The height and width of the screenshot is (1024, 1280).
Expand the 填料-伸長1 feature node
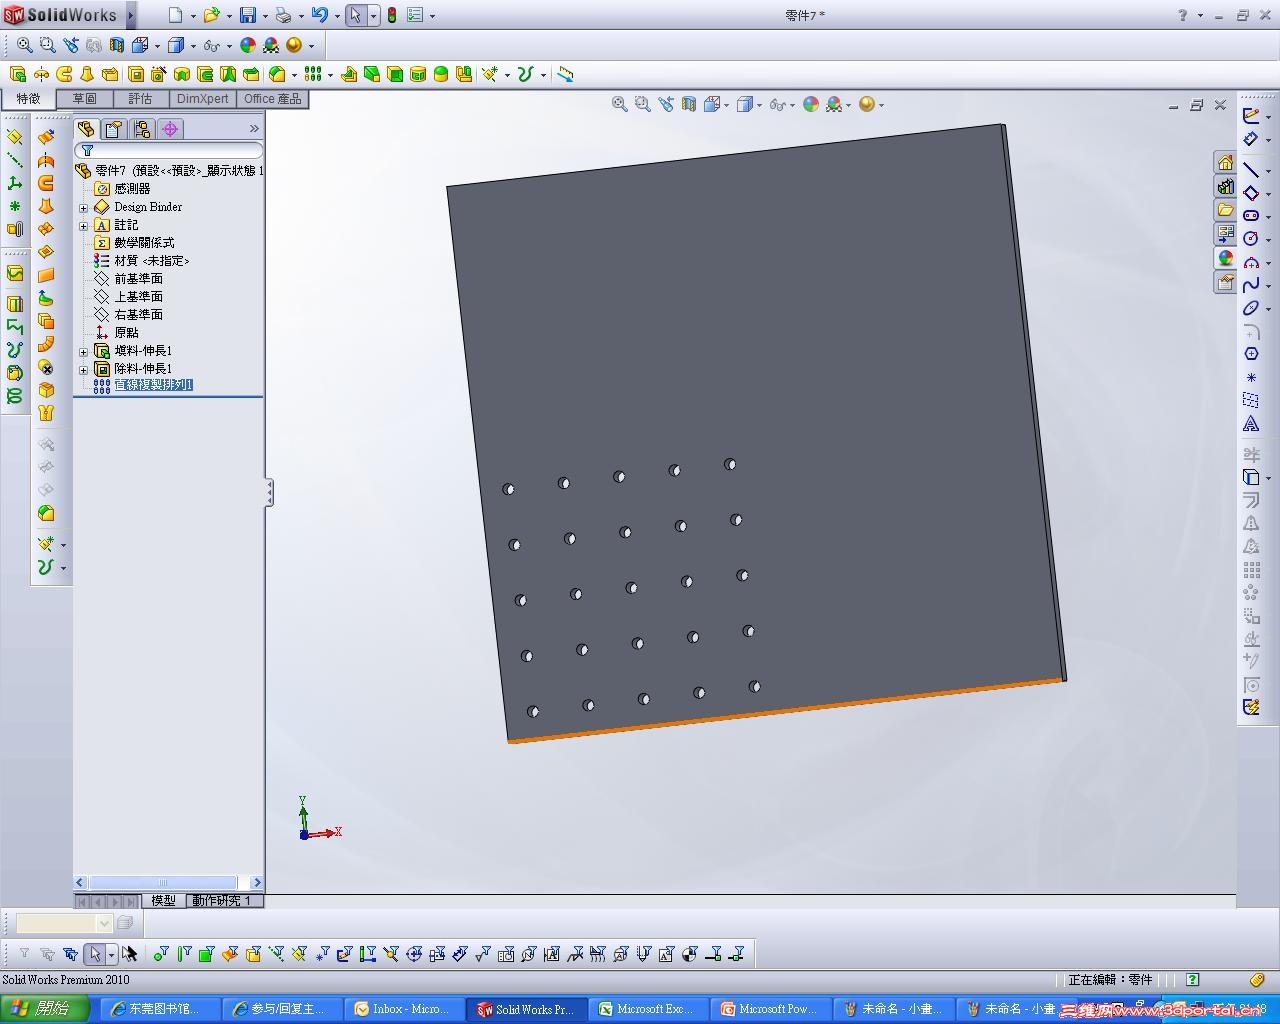tap(84, 352)
